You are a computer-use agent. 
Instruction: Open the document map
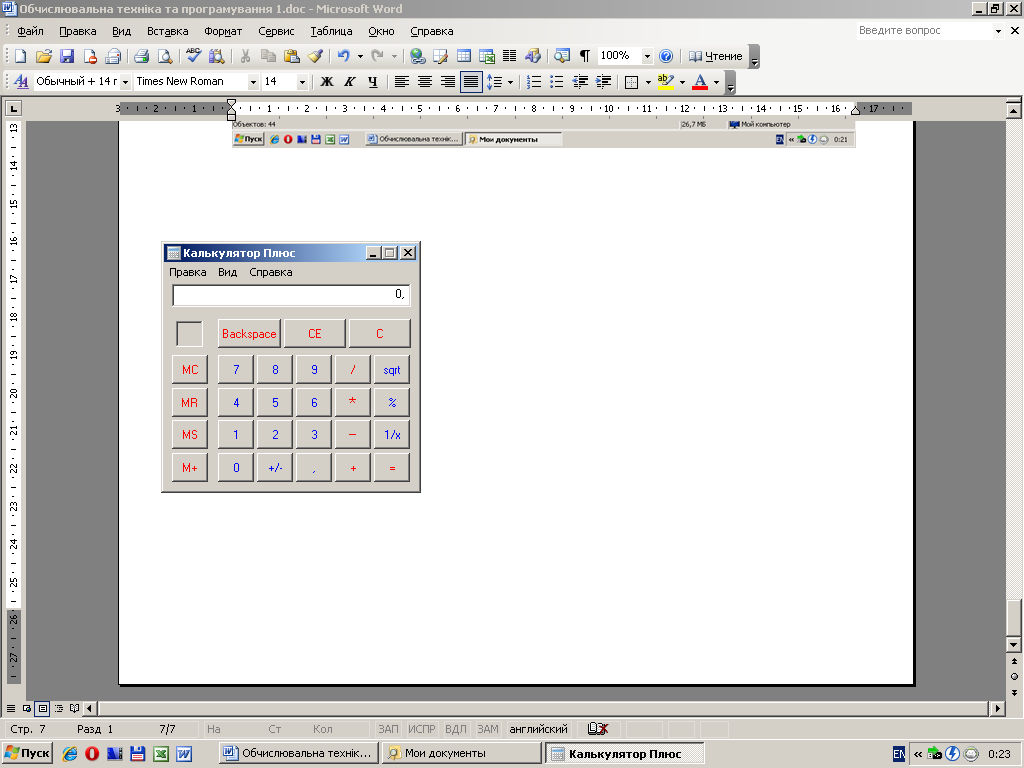tap(562, 56)
